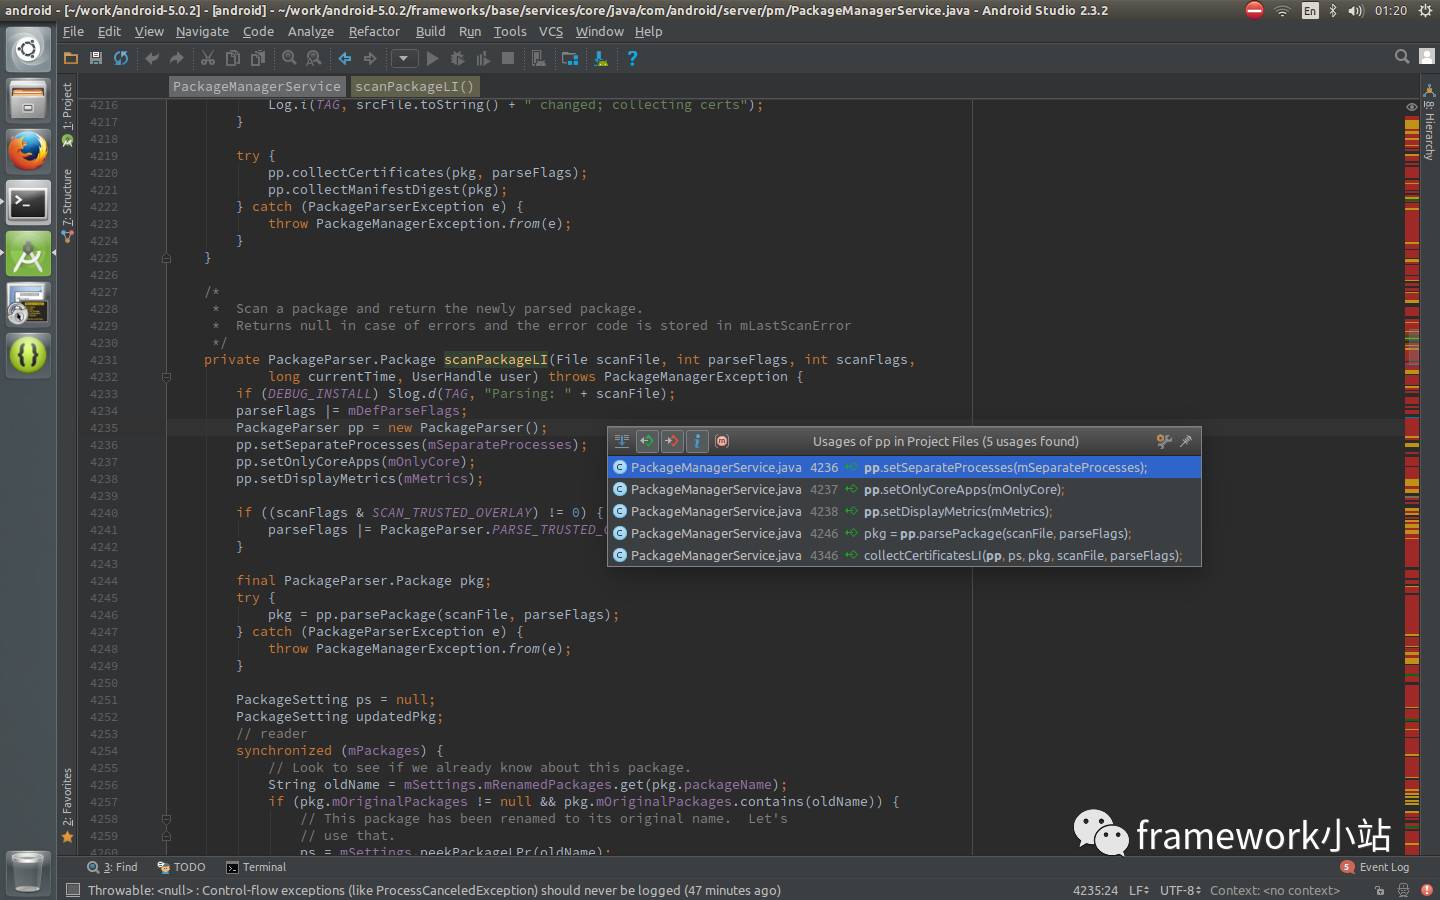The image size is (1440, 900).
Task: Click the Help question mark icon
Action: tap(631, 58)
